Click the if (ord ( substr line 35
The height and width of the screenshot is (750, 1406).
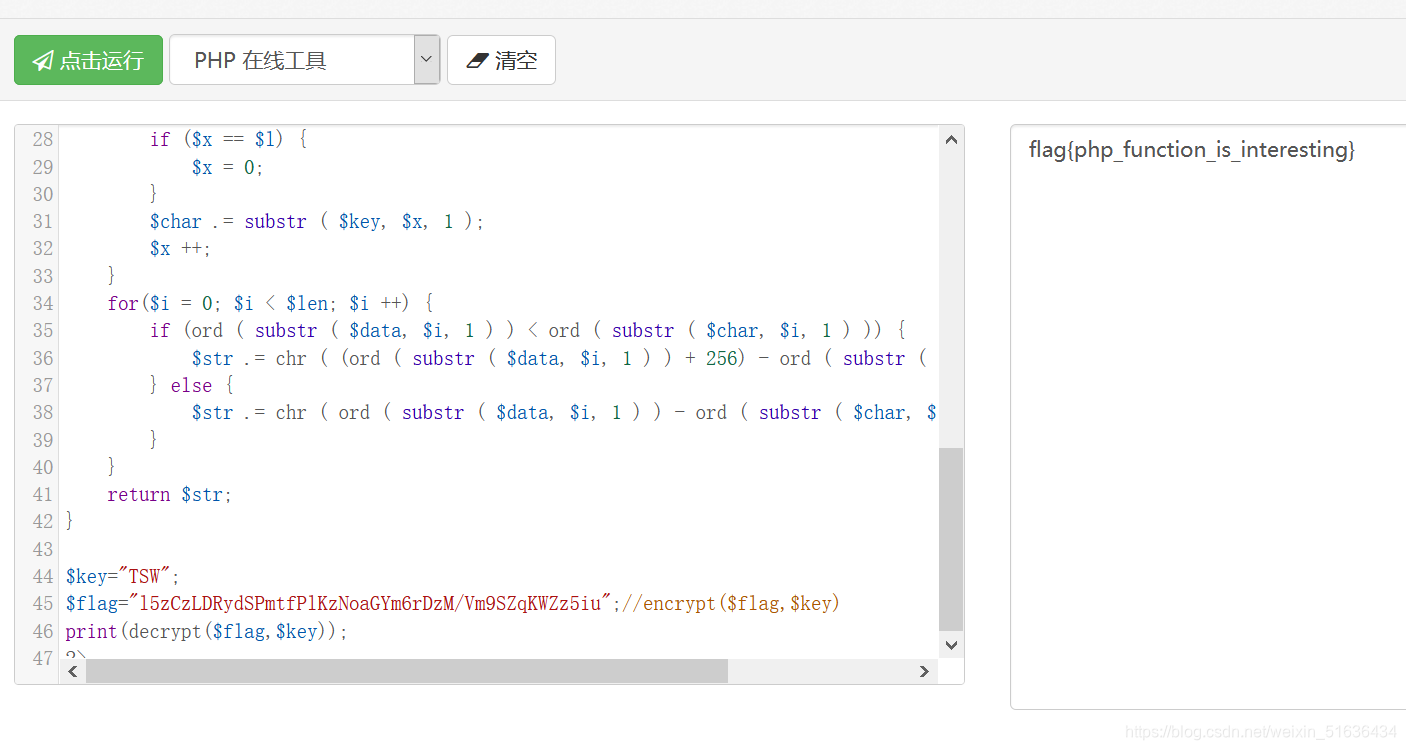click(528, 330)
